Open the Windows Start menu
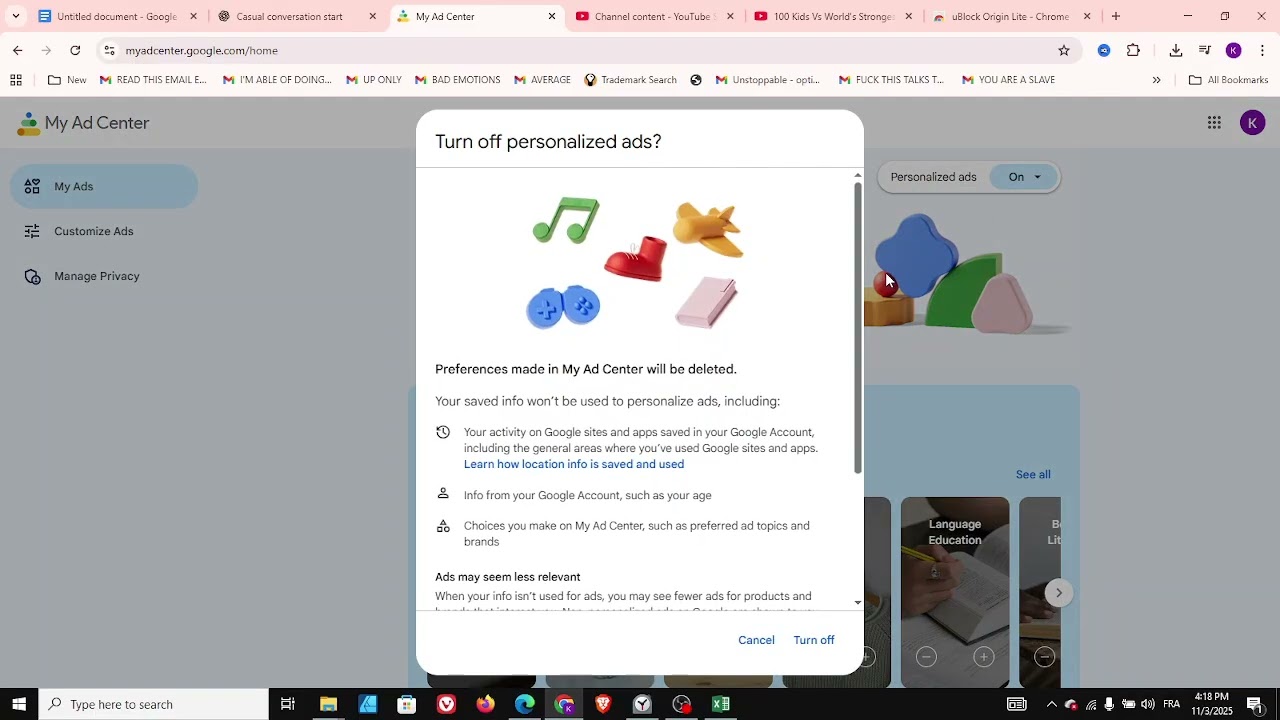The image size is (1280, 720). [19, 704]
